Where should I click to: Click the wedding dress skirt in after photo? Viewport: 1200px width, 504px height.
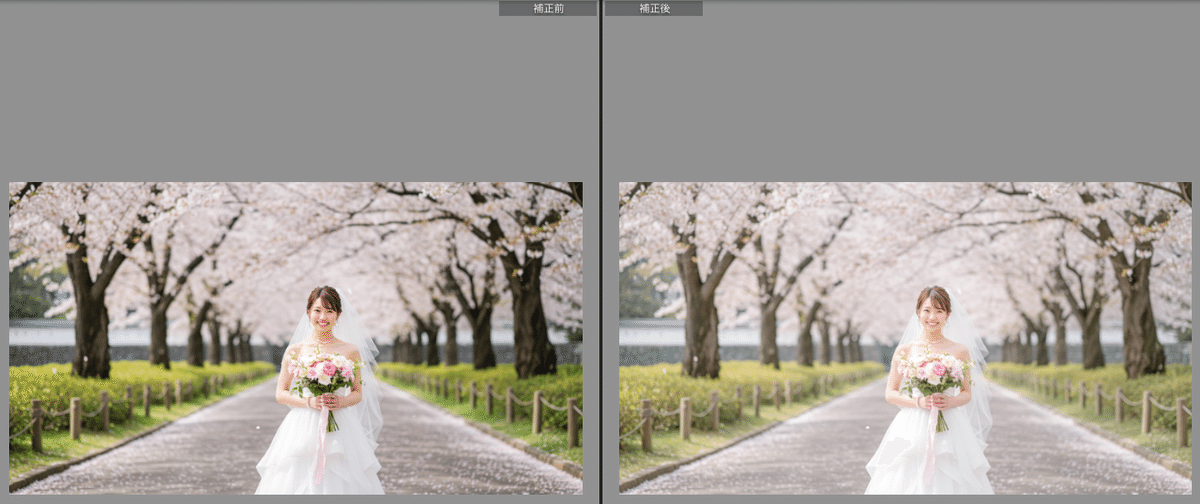[930, 460]
